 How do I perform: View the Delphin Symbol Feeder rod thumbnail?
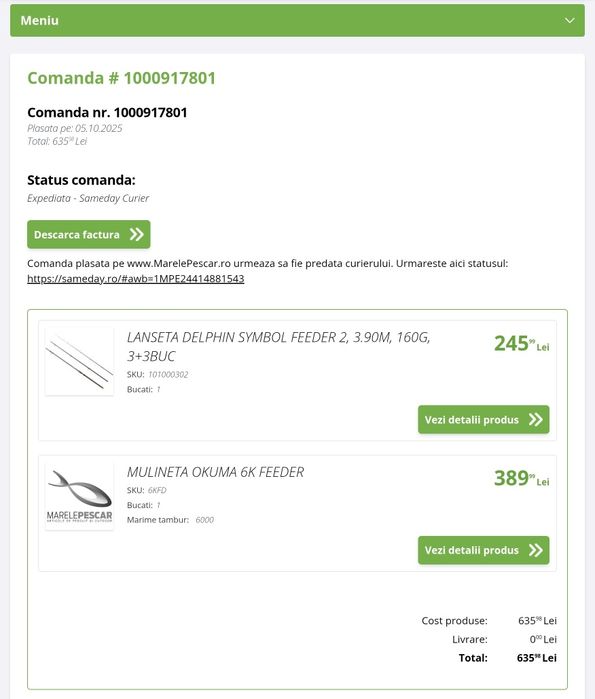[79, 361]
